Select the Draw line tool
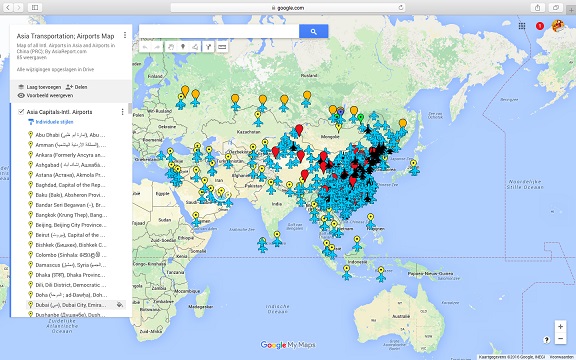Viewport: 576px width, 360px height. [x=195, y=47]
